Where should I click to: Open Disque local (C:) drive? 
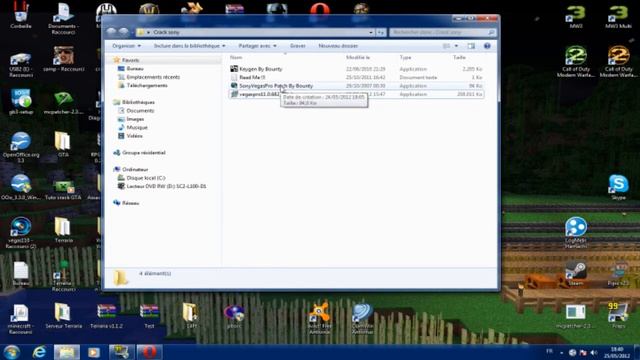point(146,178)
